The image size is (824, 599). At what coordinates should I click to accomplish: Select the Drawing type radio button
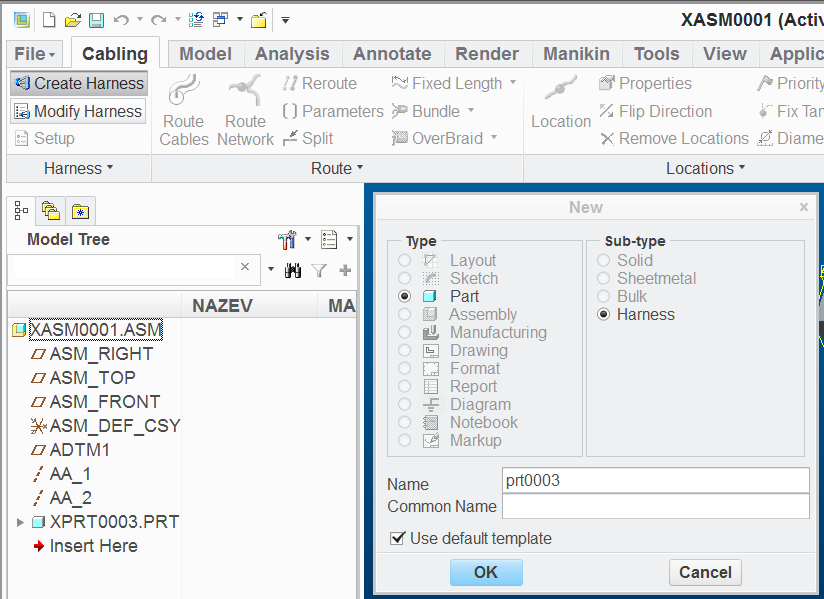coord(404,350)
